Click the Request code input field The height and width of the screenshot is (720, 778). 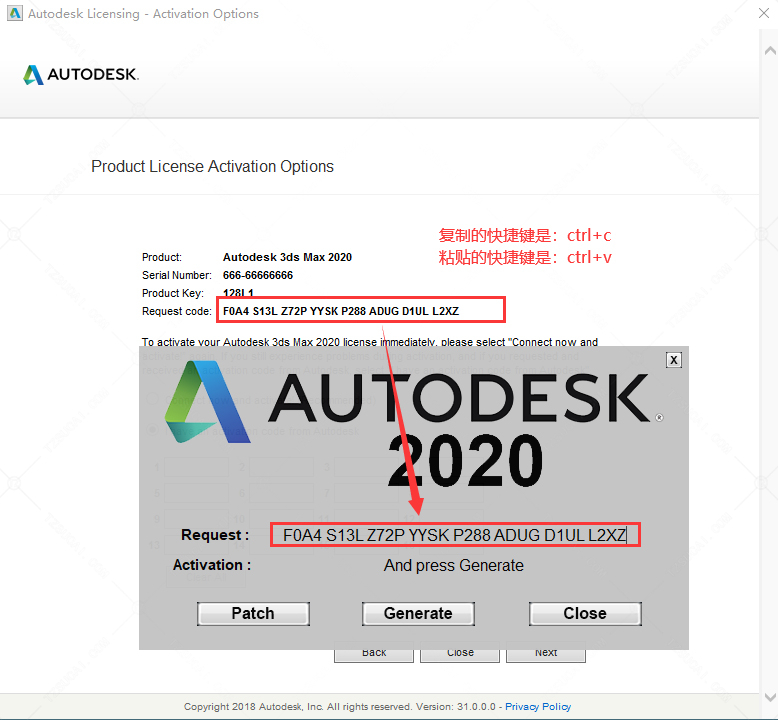point(455,535)
